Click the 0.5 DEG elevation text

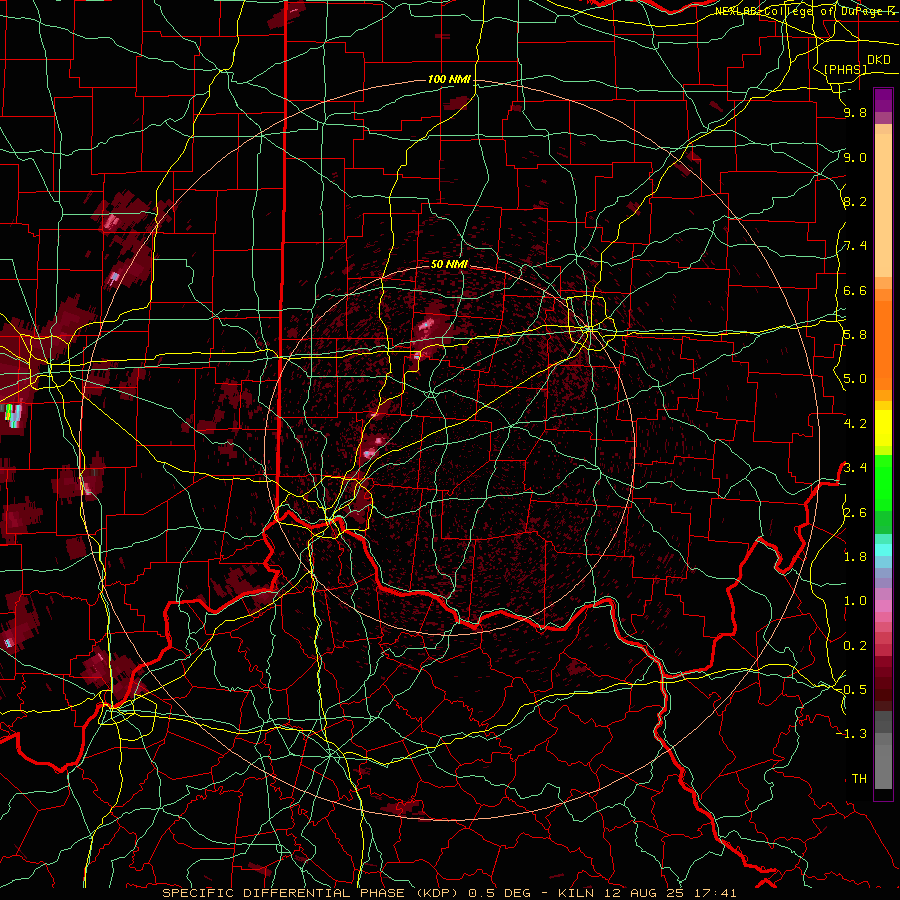(x=499, y=893)
